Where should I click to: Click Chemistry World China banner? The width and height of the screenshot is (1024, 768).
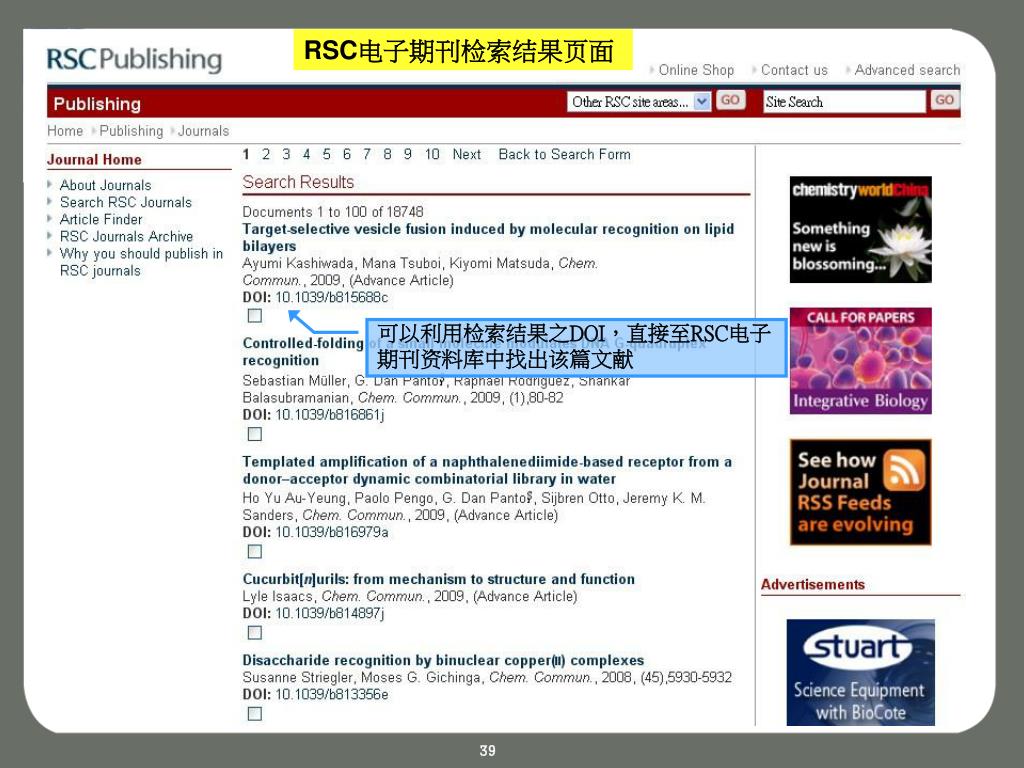(x=860, y=230)
